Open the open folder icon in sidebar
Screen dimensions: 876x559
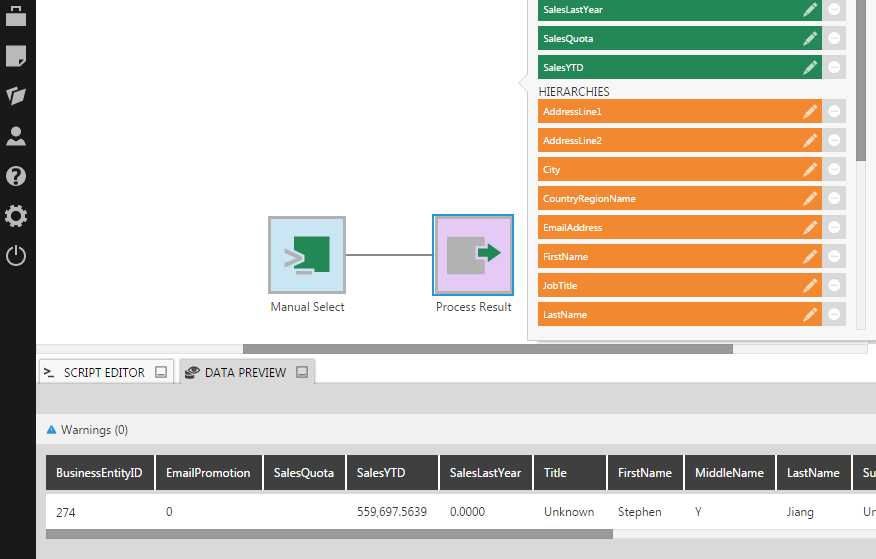[16, 95]
